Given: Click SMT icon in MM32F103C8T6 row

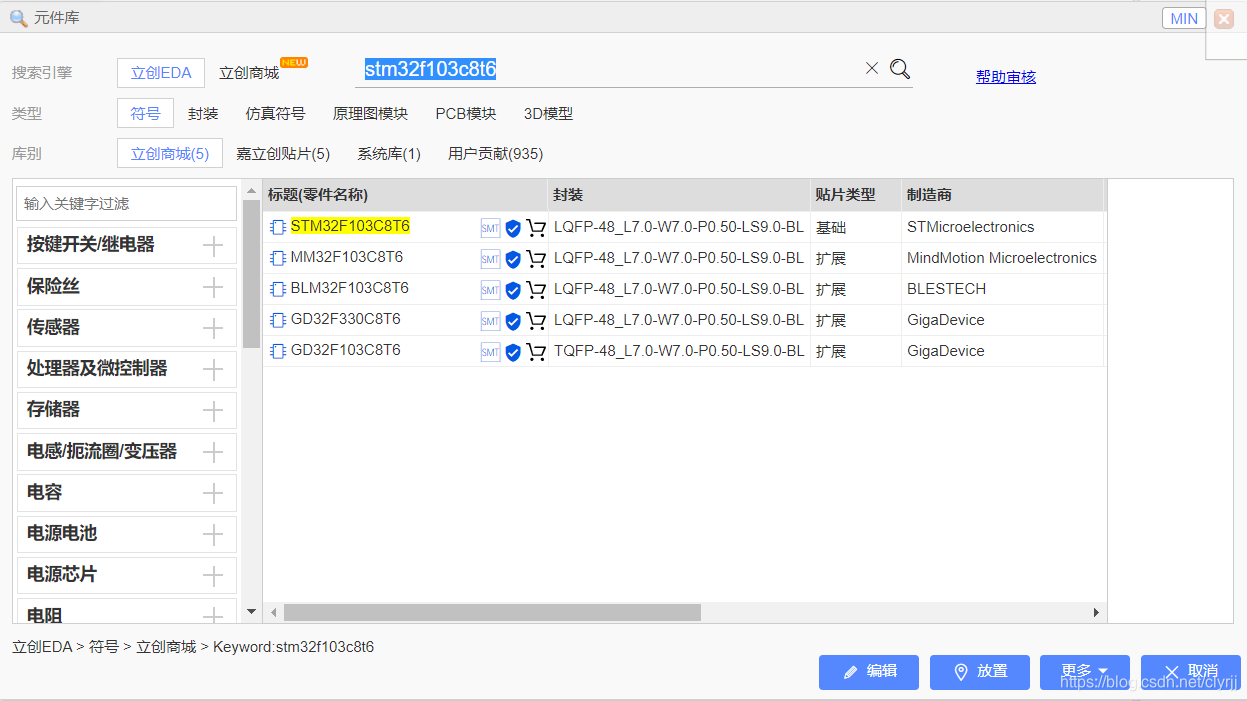Looking at the screenshot, I should coord(490,259).
